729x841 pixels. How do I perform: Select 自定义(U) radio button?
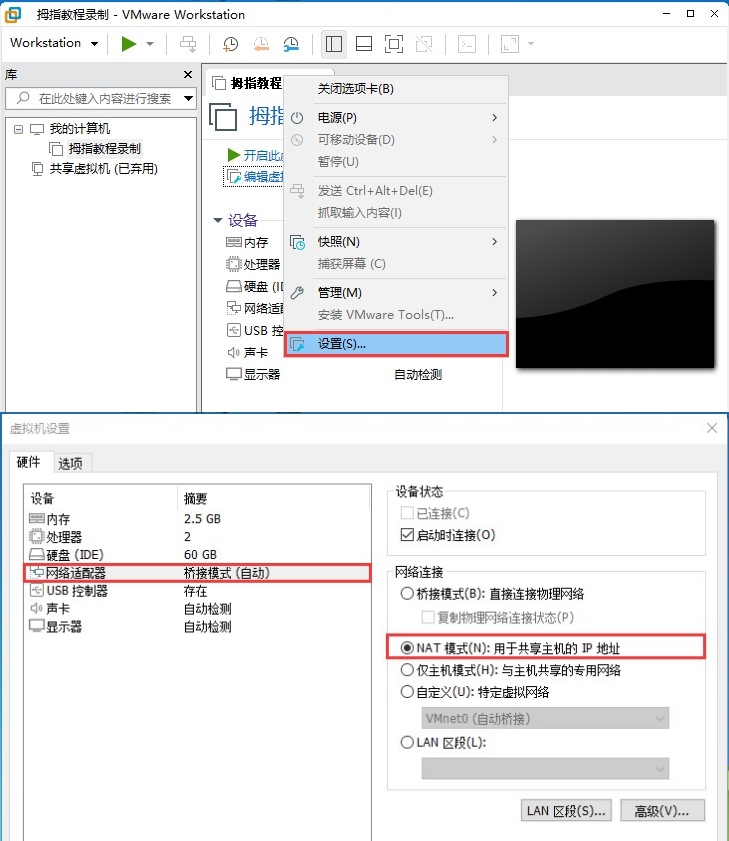[x=407, y=692]
